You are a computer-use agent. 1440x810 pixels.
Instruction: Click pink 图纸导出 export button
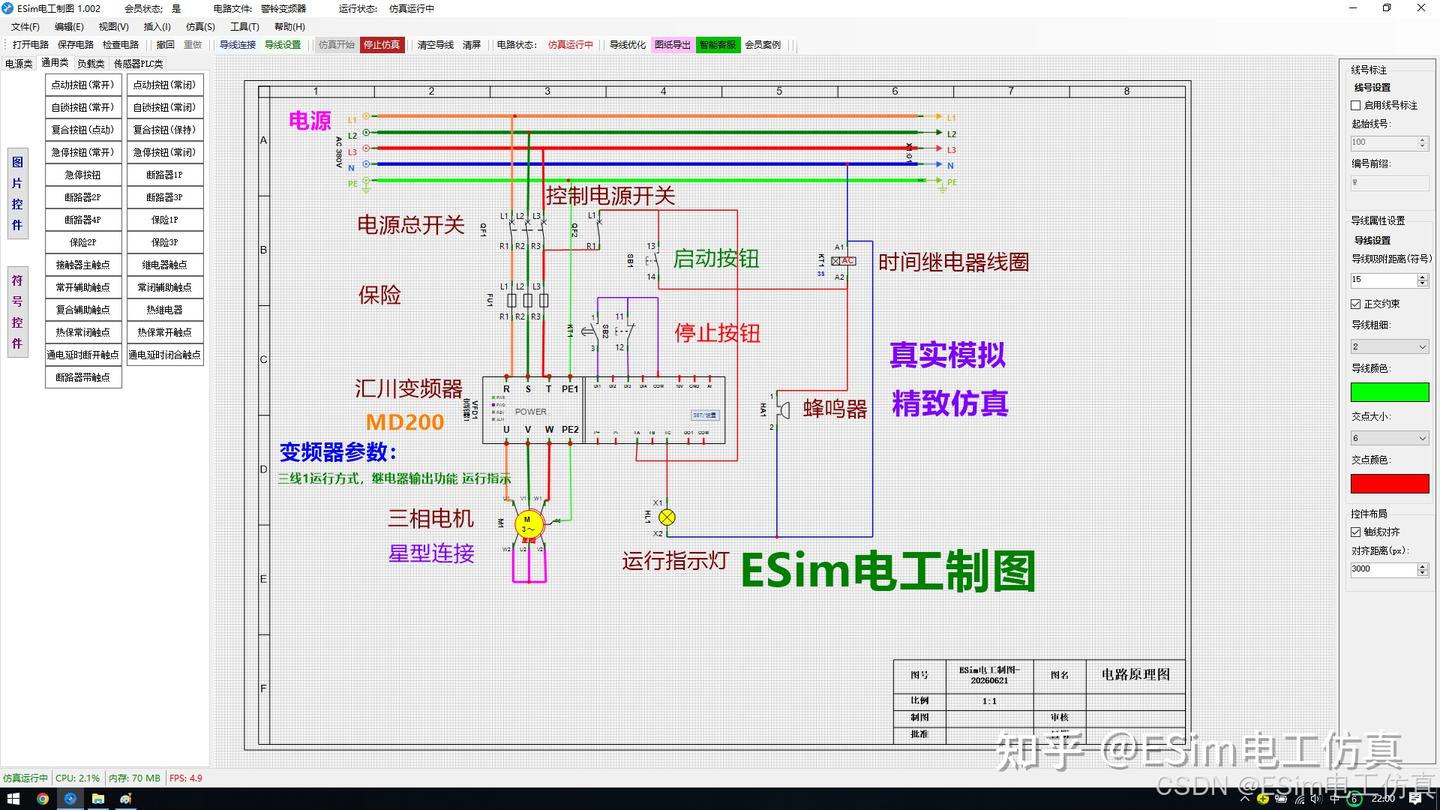click(x=673, y=45)
